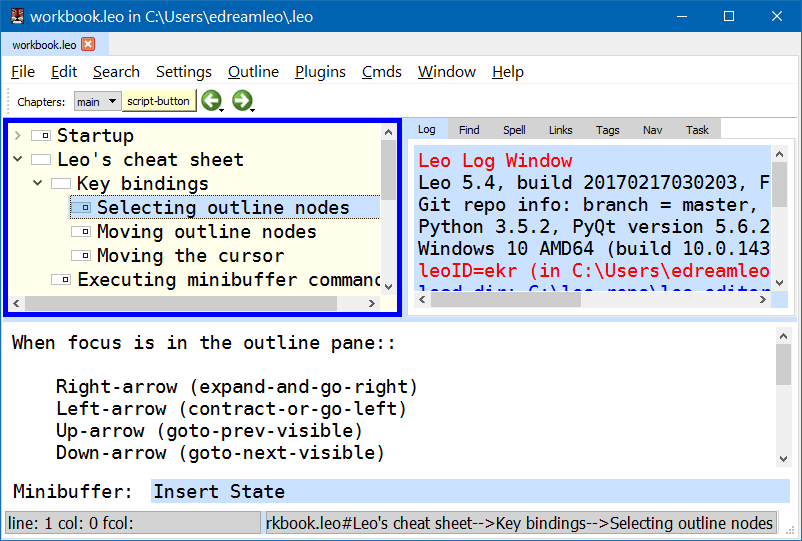Screen dimensions: 802x541
Task: Click the Startup node box icon
Action: click(x=41, y=136)
